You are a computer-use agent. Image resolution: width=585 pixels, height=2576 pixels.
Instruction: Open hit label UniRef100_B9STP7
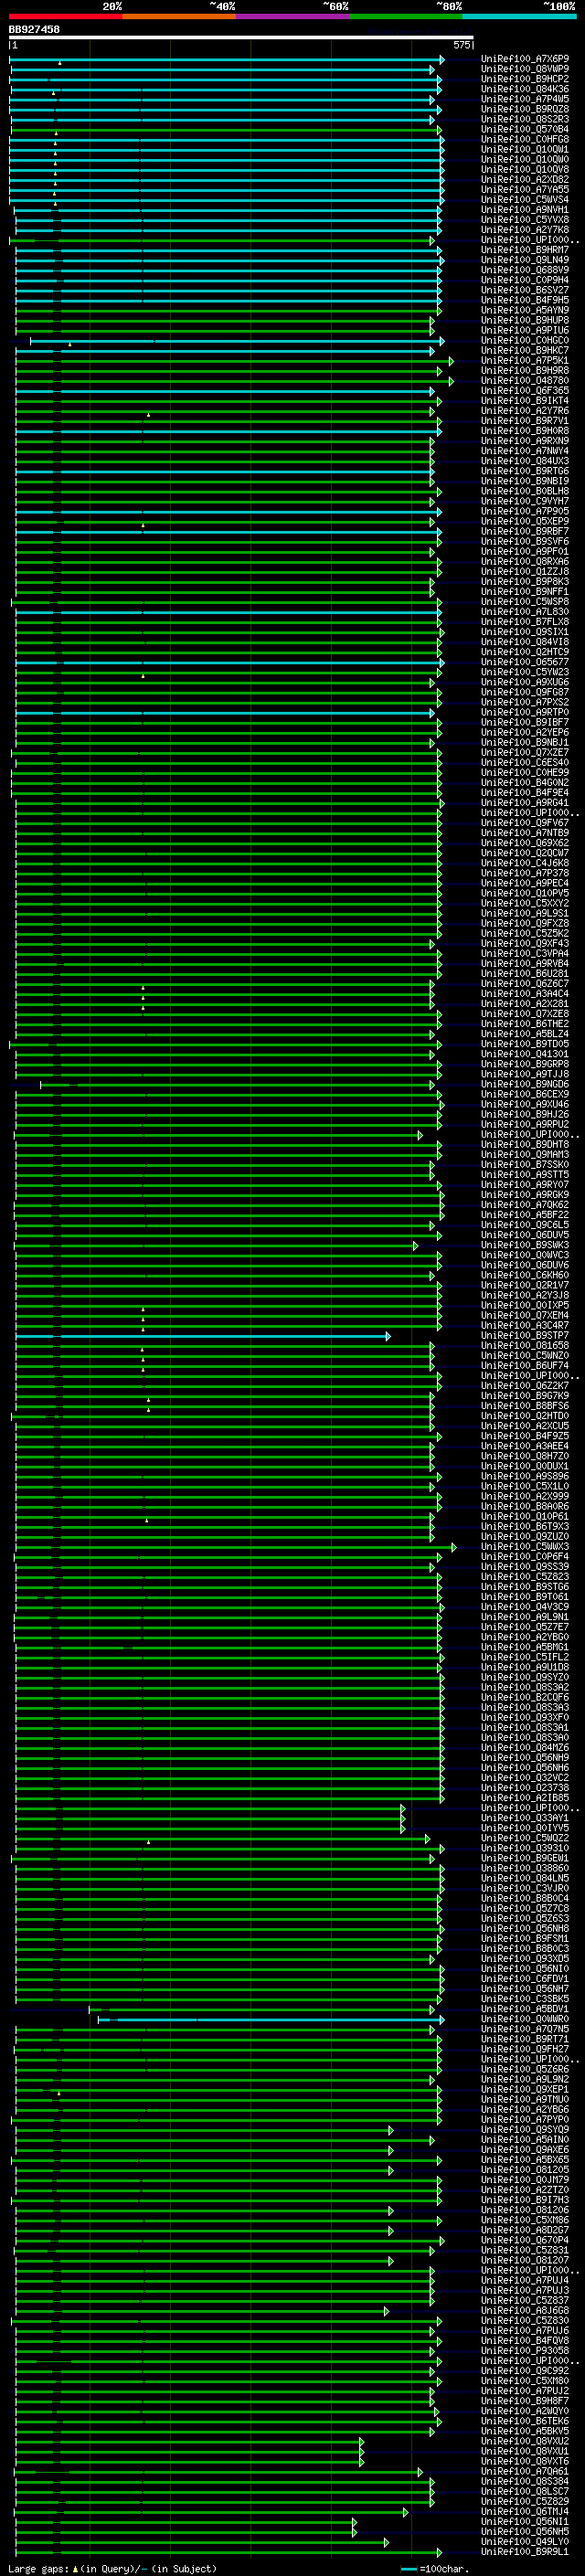pyautogui.click(x=525, y=1336)
